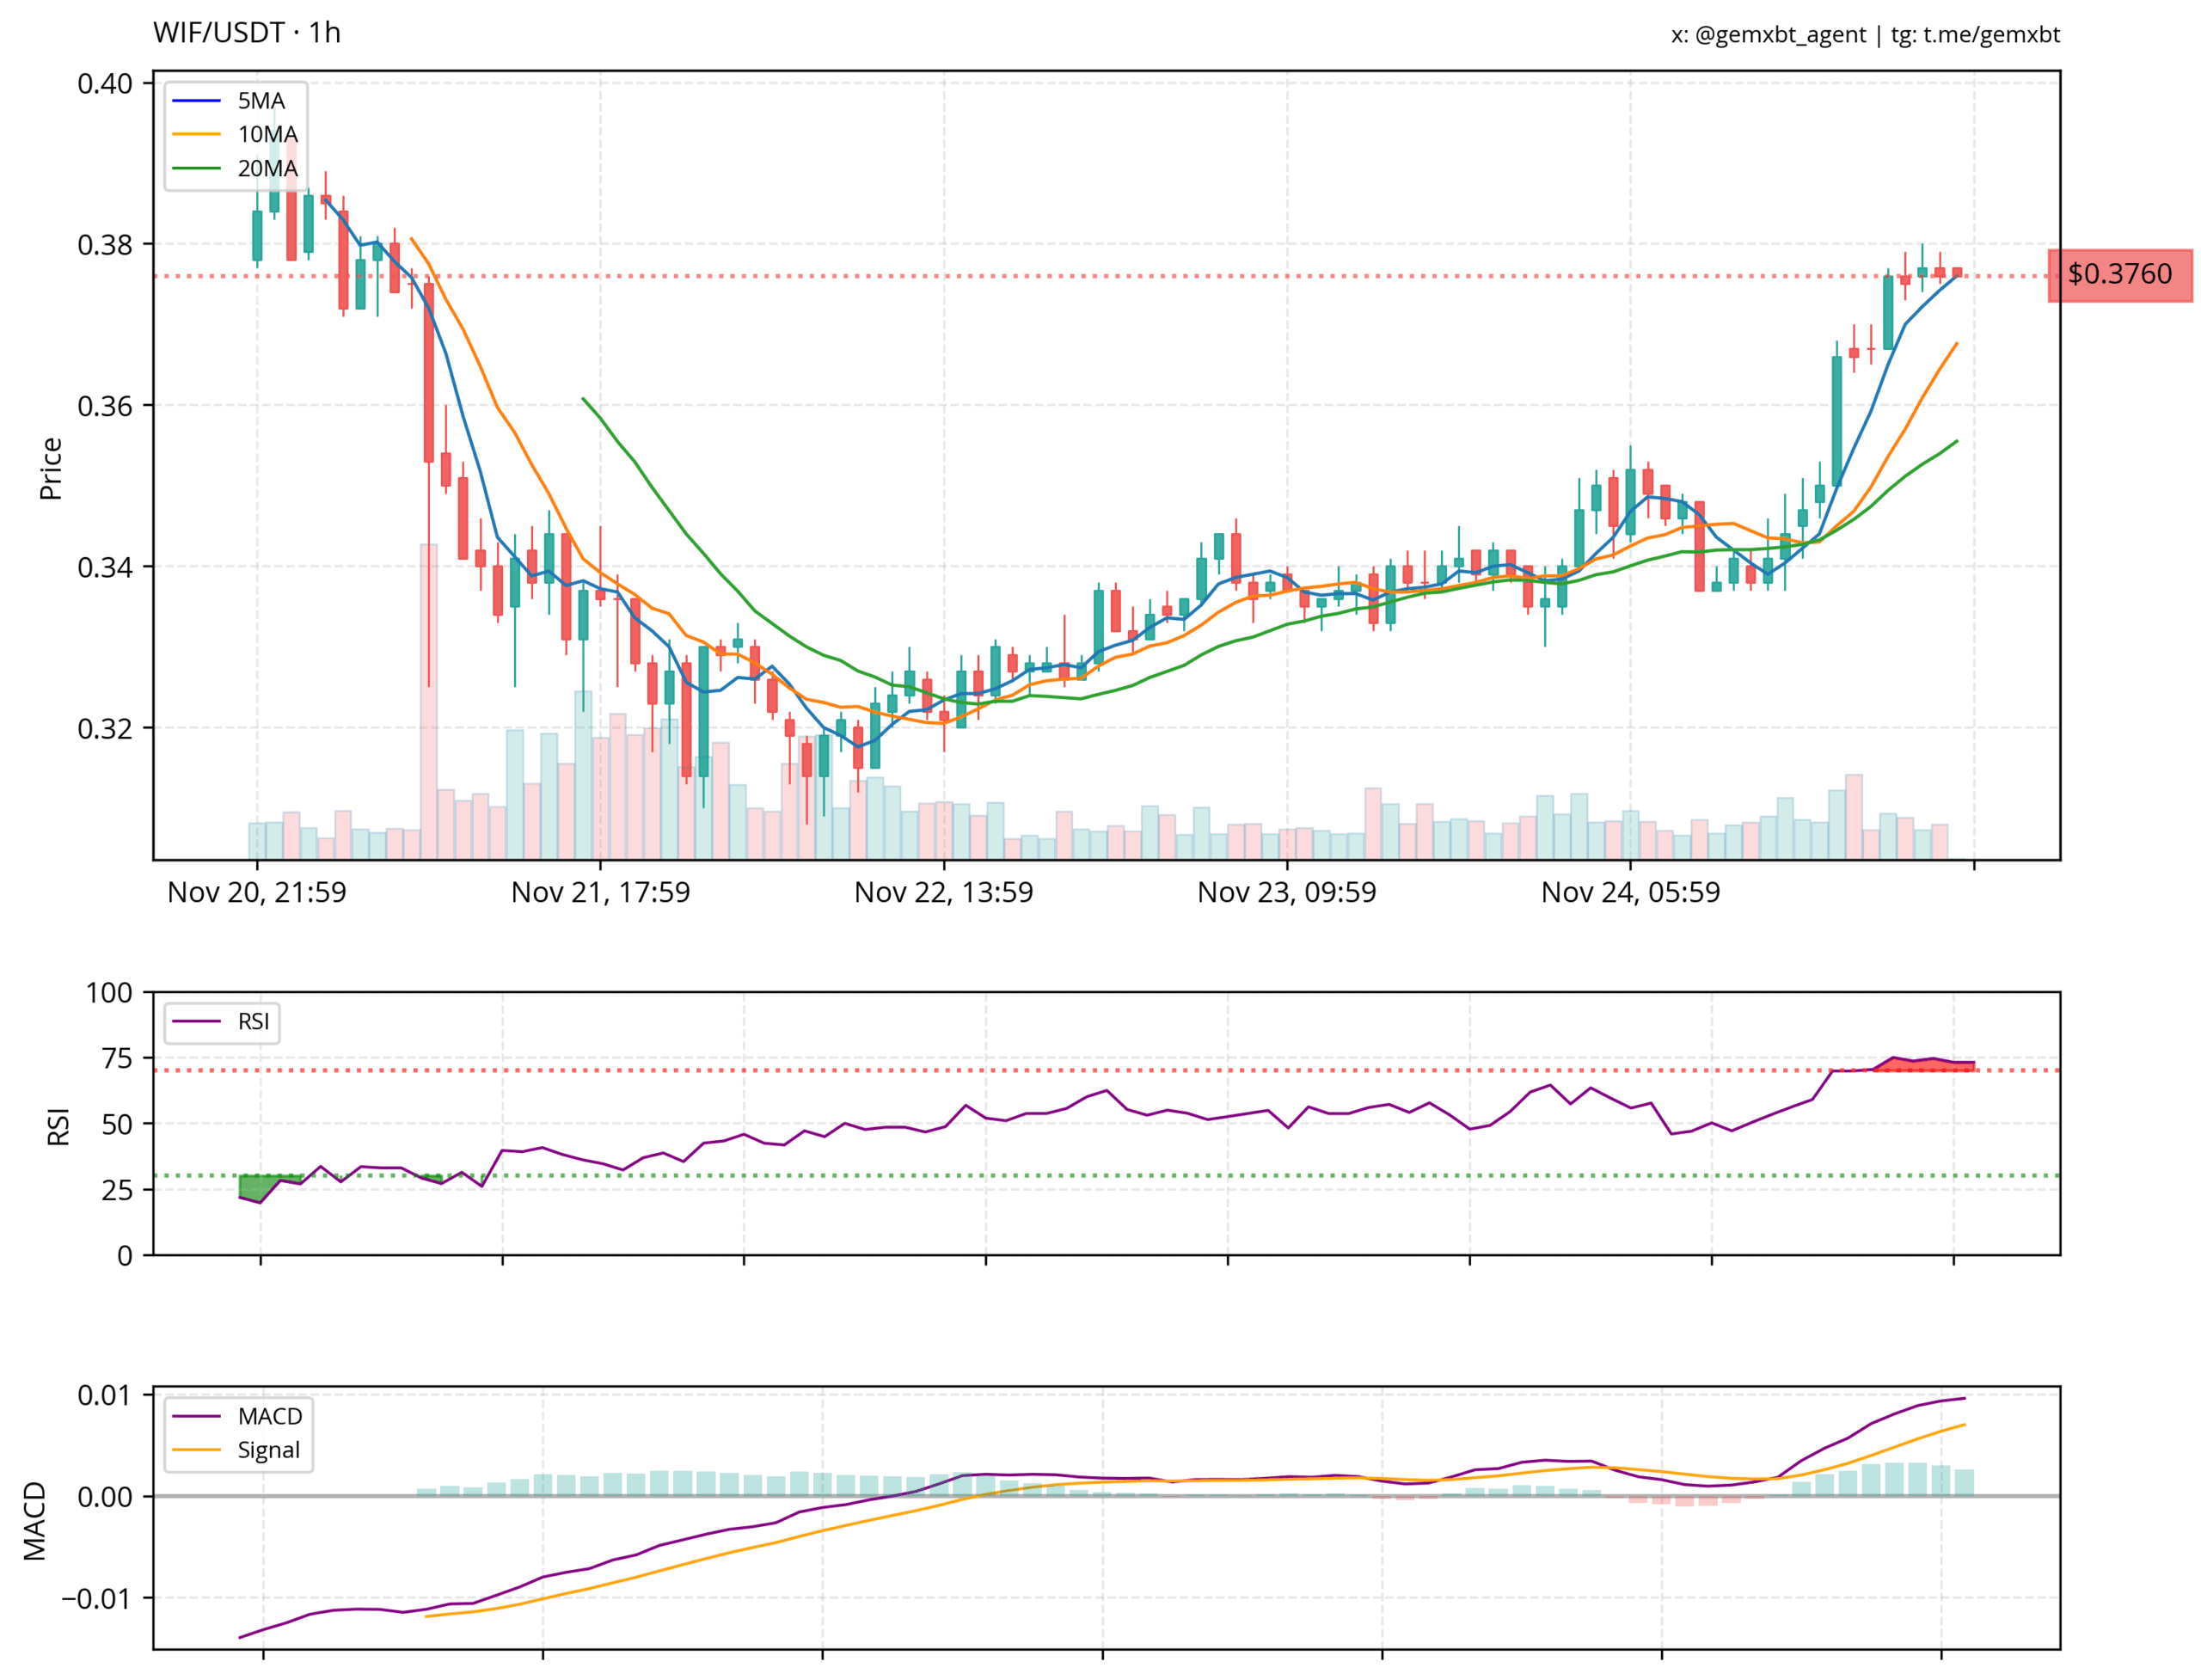
Task: Click the RSI legend label
Action: [252, 1021]
